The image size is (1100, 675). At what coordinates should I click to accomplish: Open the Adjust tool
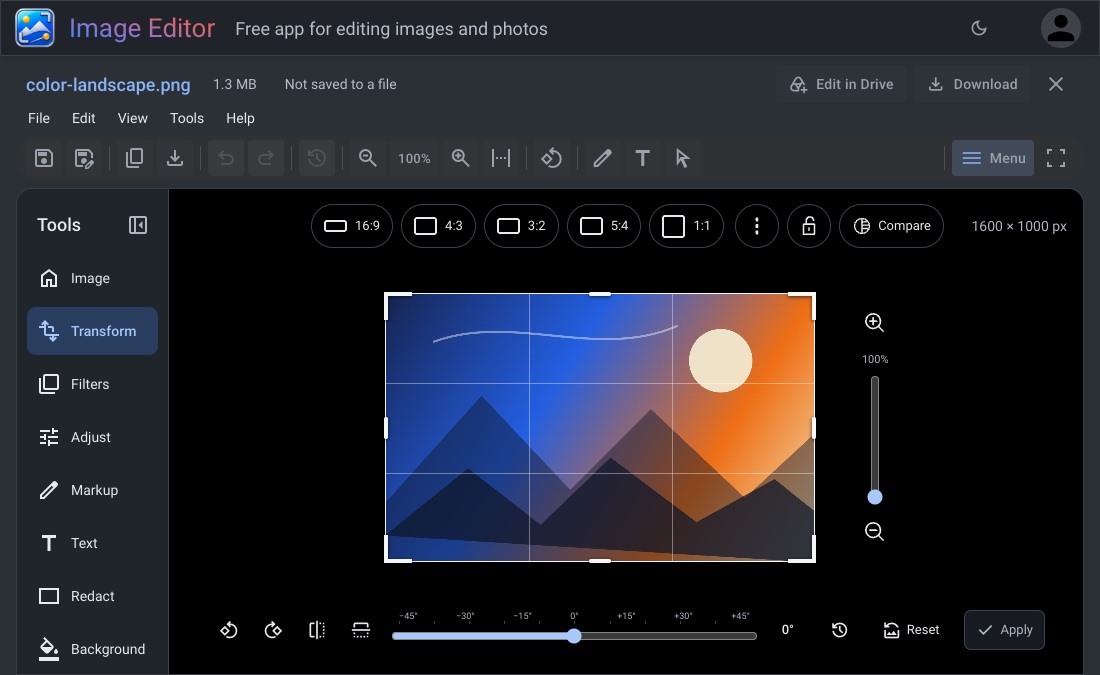tap(93, 437)
